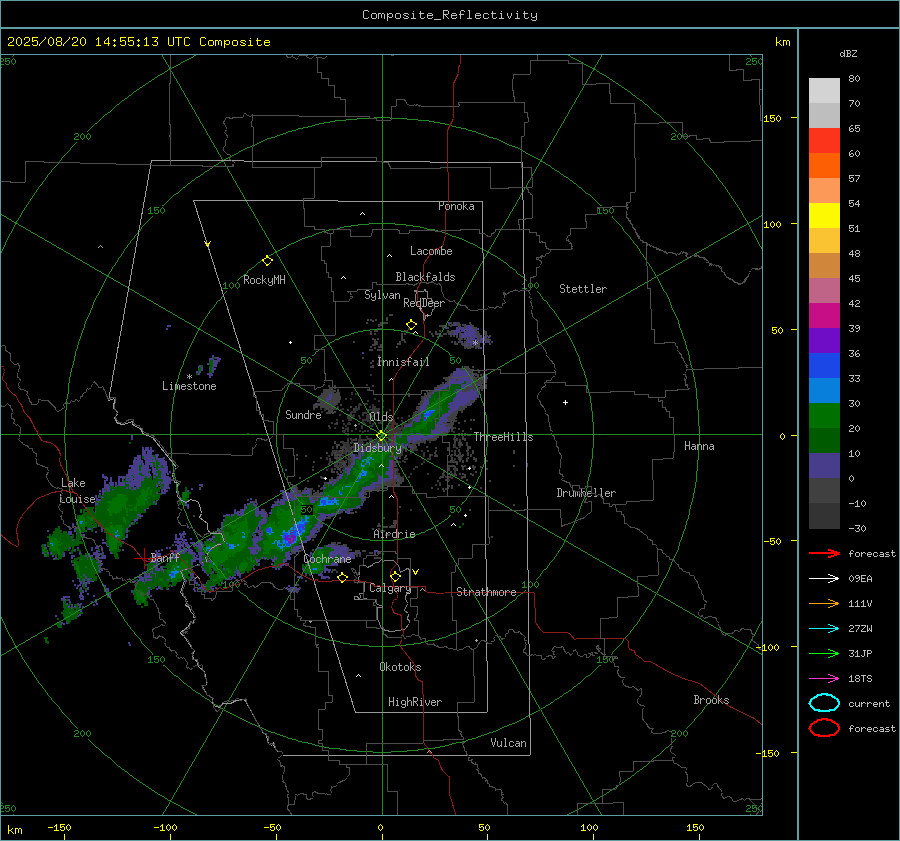Click the green 30 dBZ color swatch
The width and height of the screenshot is (900, 841).
coord(824,416)
